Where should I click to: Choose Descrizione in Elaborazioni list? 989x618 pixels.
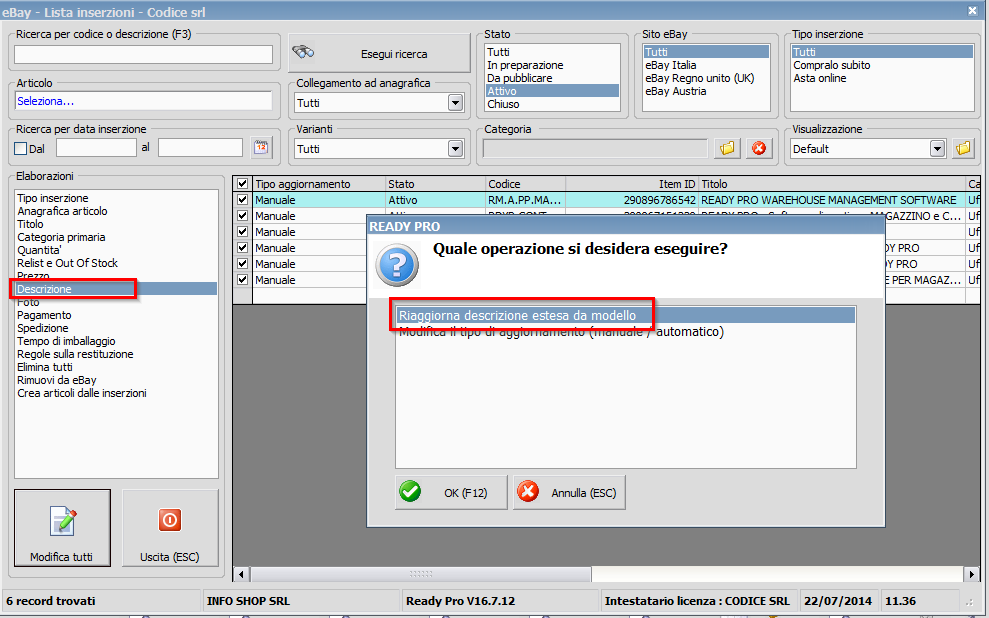(116, 289)
